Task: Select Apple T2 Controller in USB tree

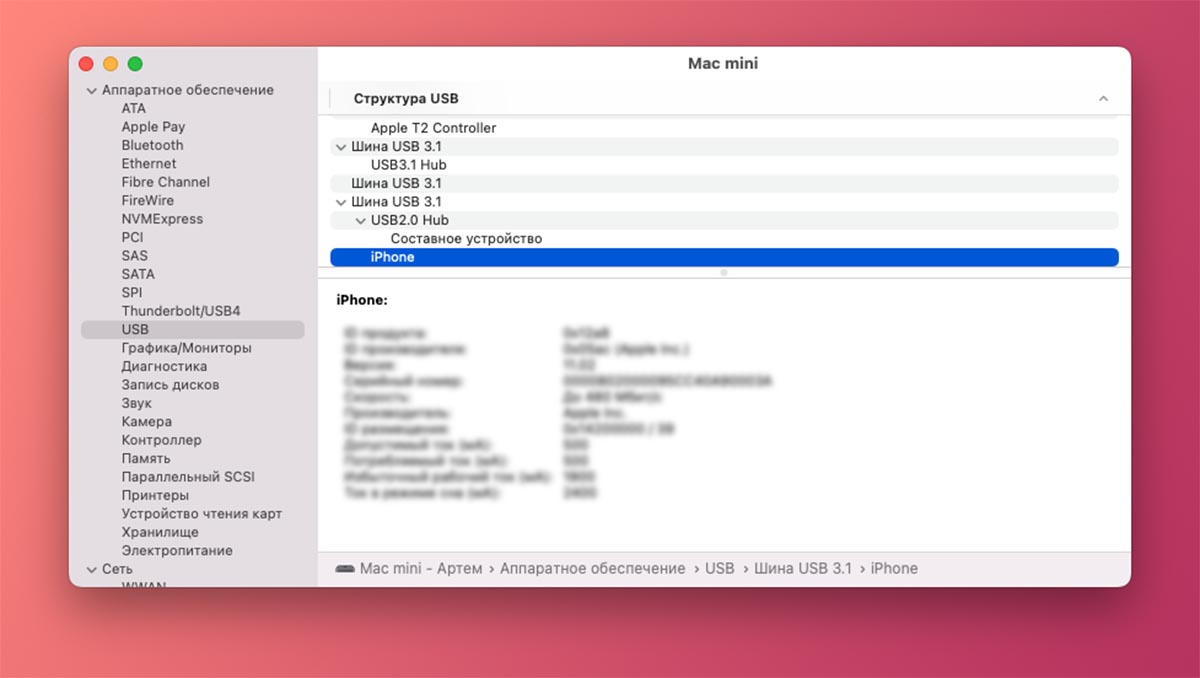Action: click(x=433, y=128)
